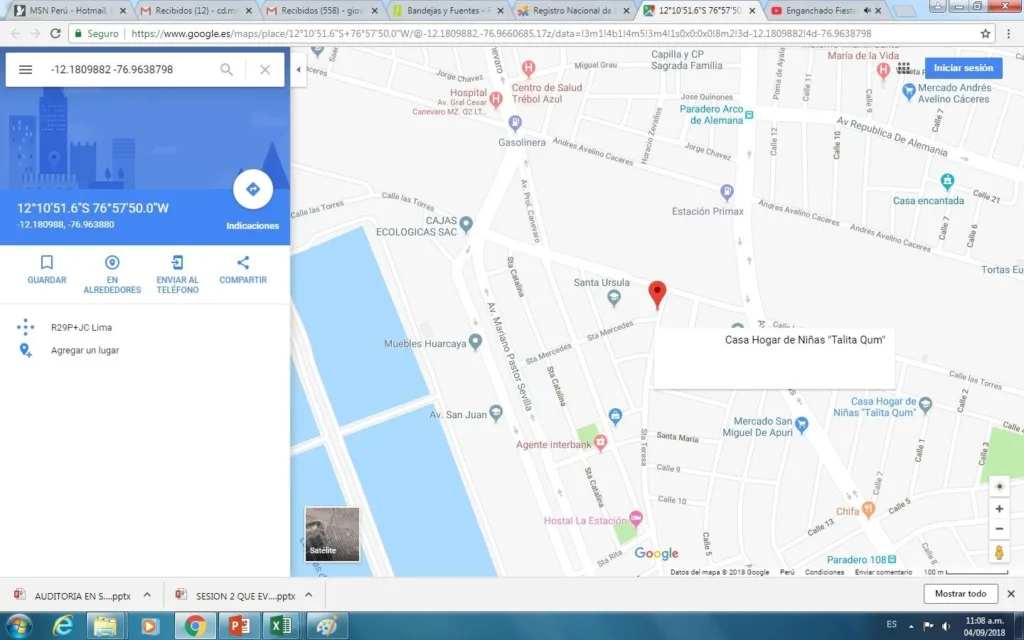Click the Mercado San Miguel De Apuri marker
Viewport: 1024px width, 640px height.
801,426
